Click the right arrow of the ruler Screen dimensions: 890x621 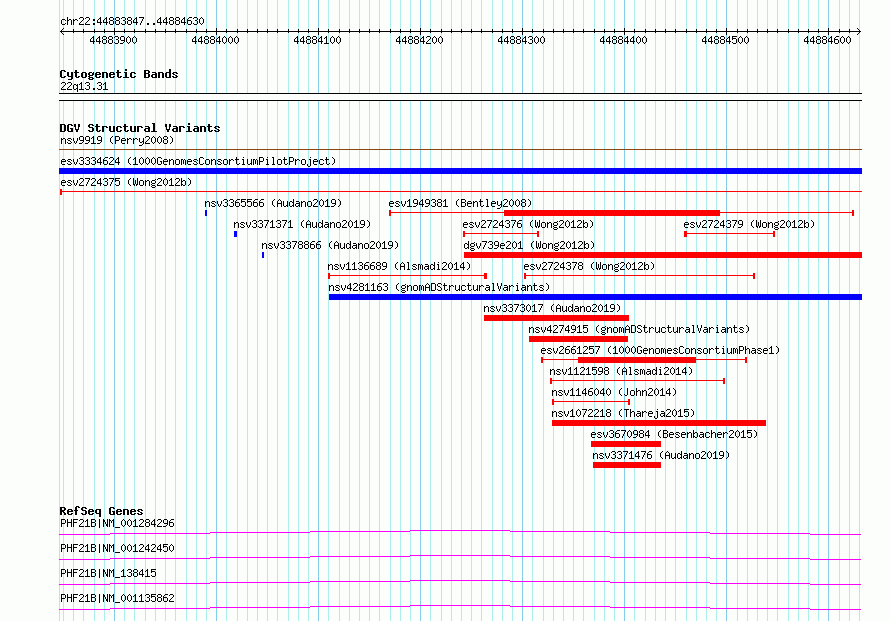859,32
